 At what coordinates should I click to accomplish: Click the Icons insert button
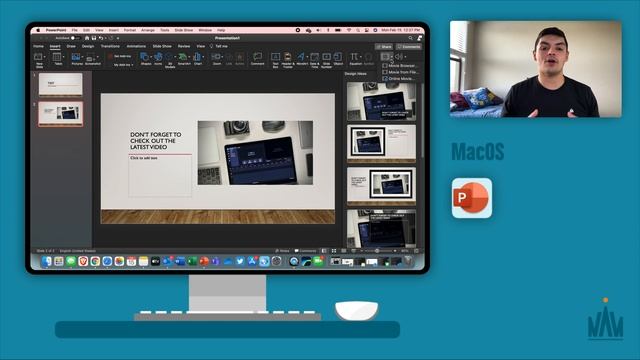[158, 57]
